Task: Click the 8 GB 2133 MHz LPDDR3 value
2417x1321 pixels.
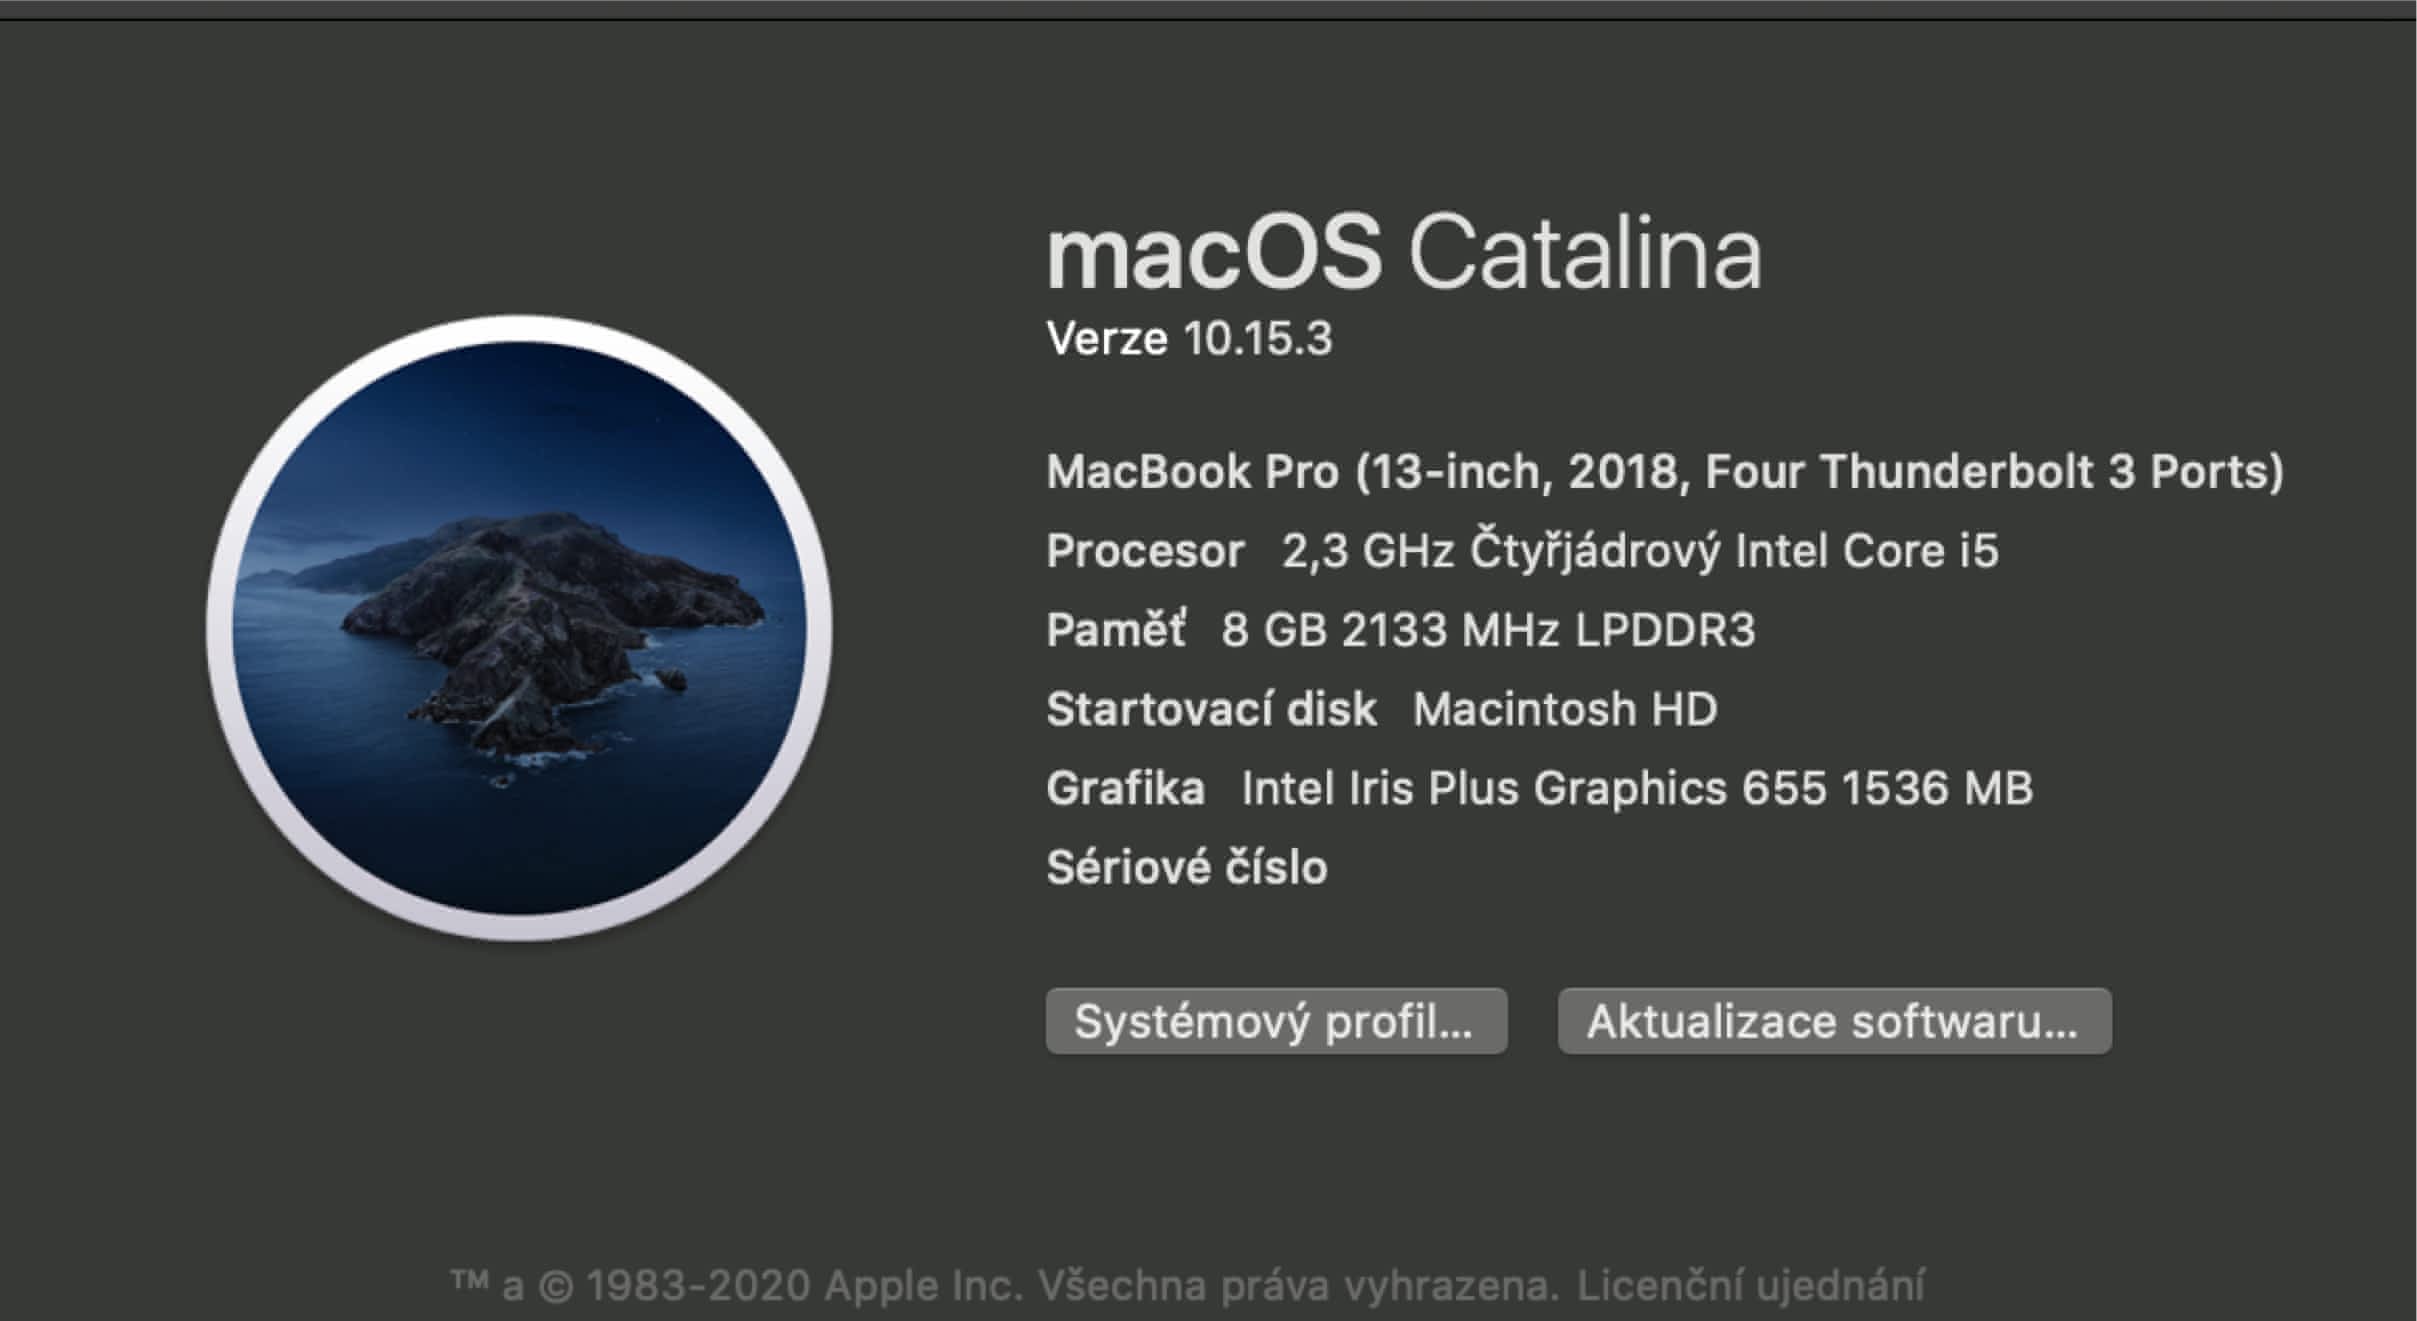Action: pos(1487,630)
